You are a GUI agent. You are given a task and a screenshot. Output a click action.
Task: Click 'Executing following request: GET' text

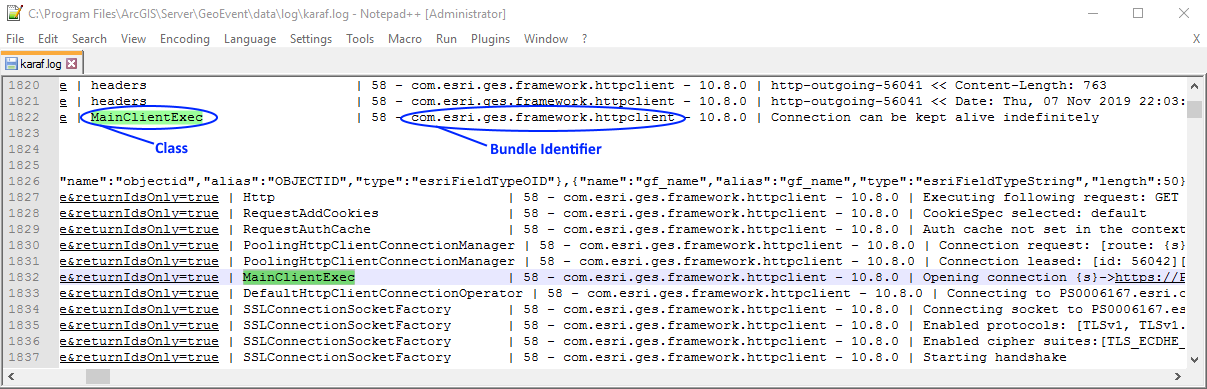pos(1051,197)
